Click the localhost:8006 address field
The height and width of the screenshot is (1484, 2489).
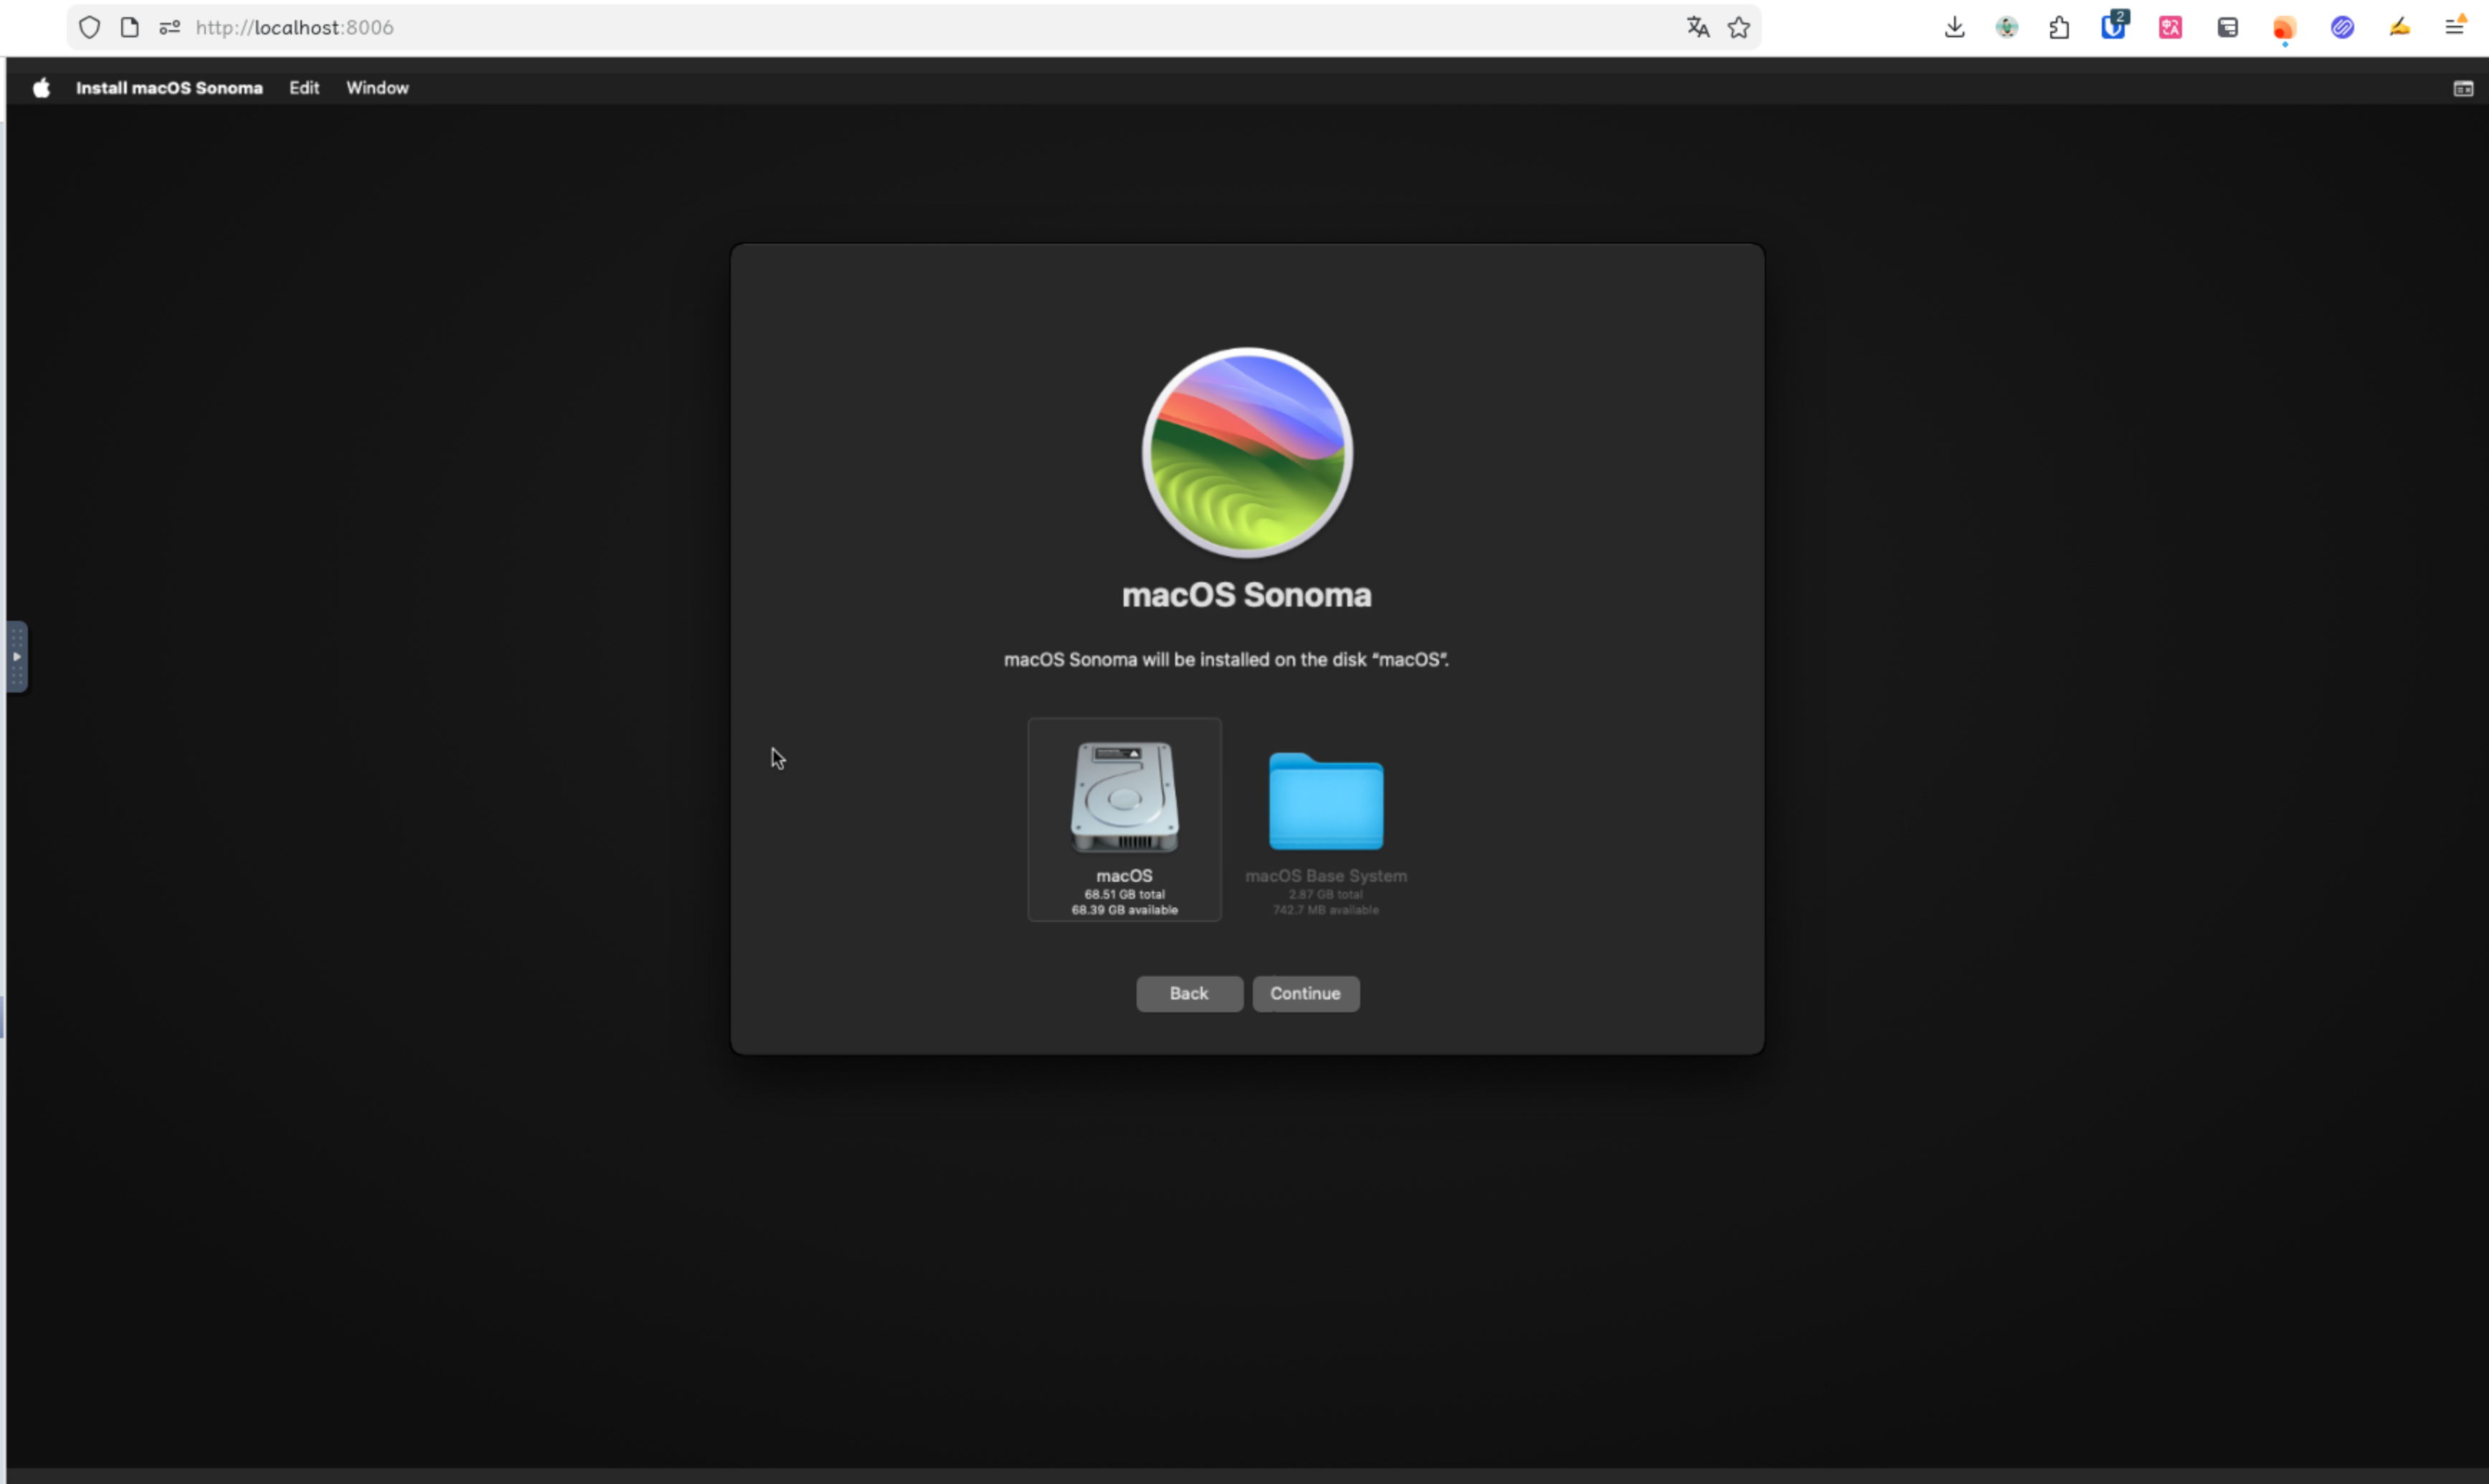[x=800, y=28]
